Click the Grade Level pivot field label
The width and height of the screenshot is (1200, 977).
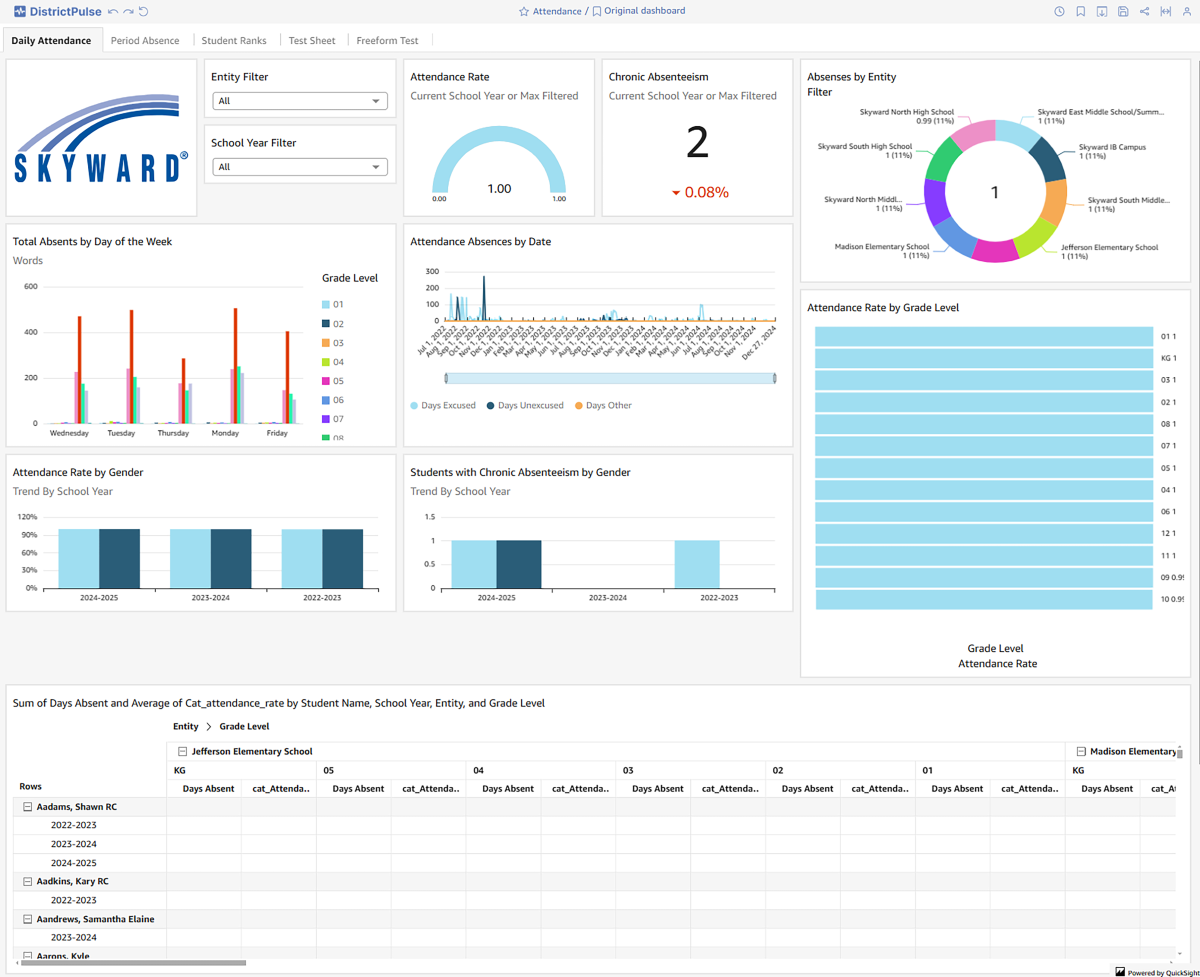click(244, 727)
